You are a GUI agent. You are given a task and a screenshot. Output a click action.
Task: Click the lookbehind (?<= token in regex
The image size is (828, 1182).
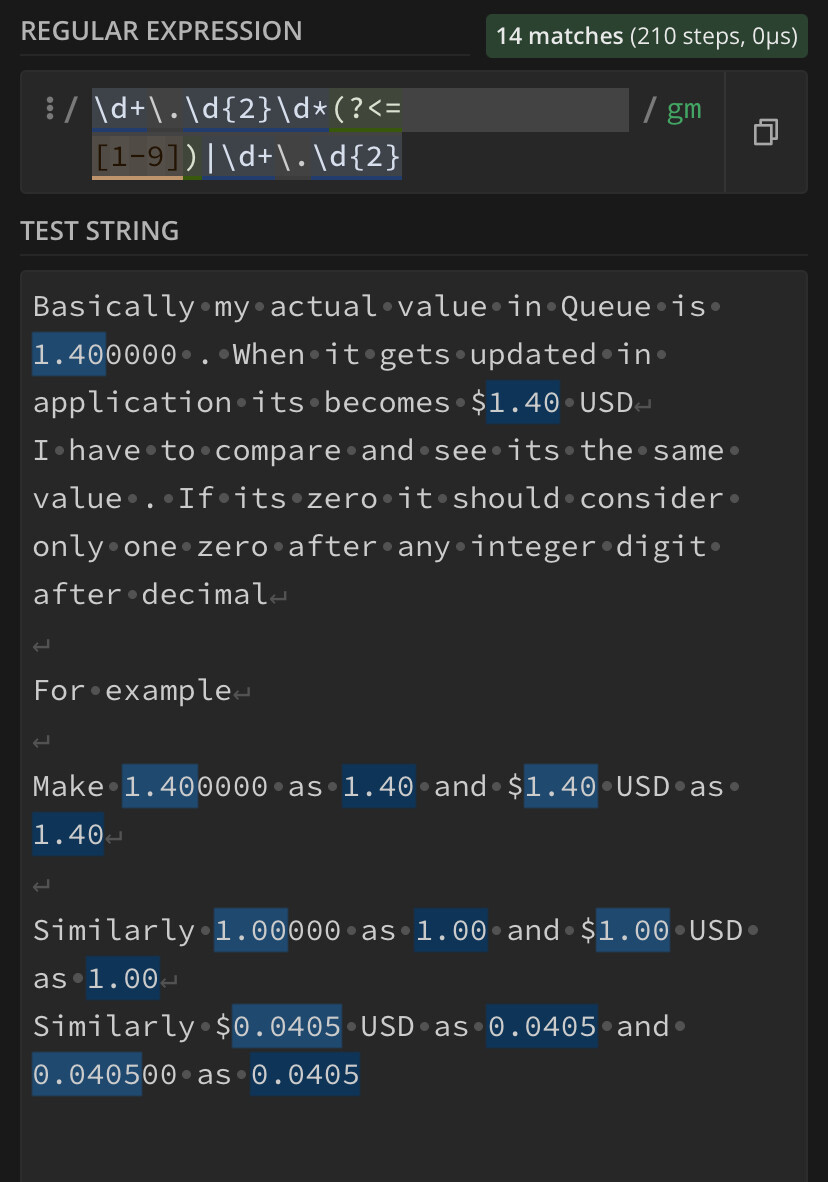[x=366, y=110]
